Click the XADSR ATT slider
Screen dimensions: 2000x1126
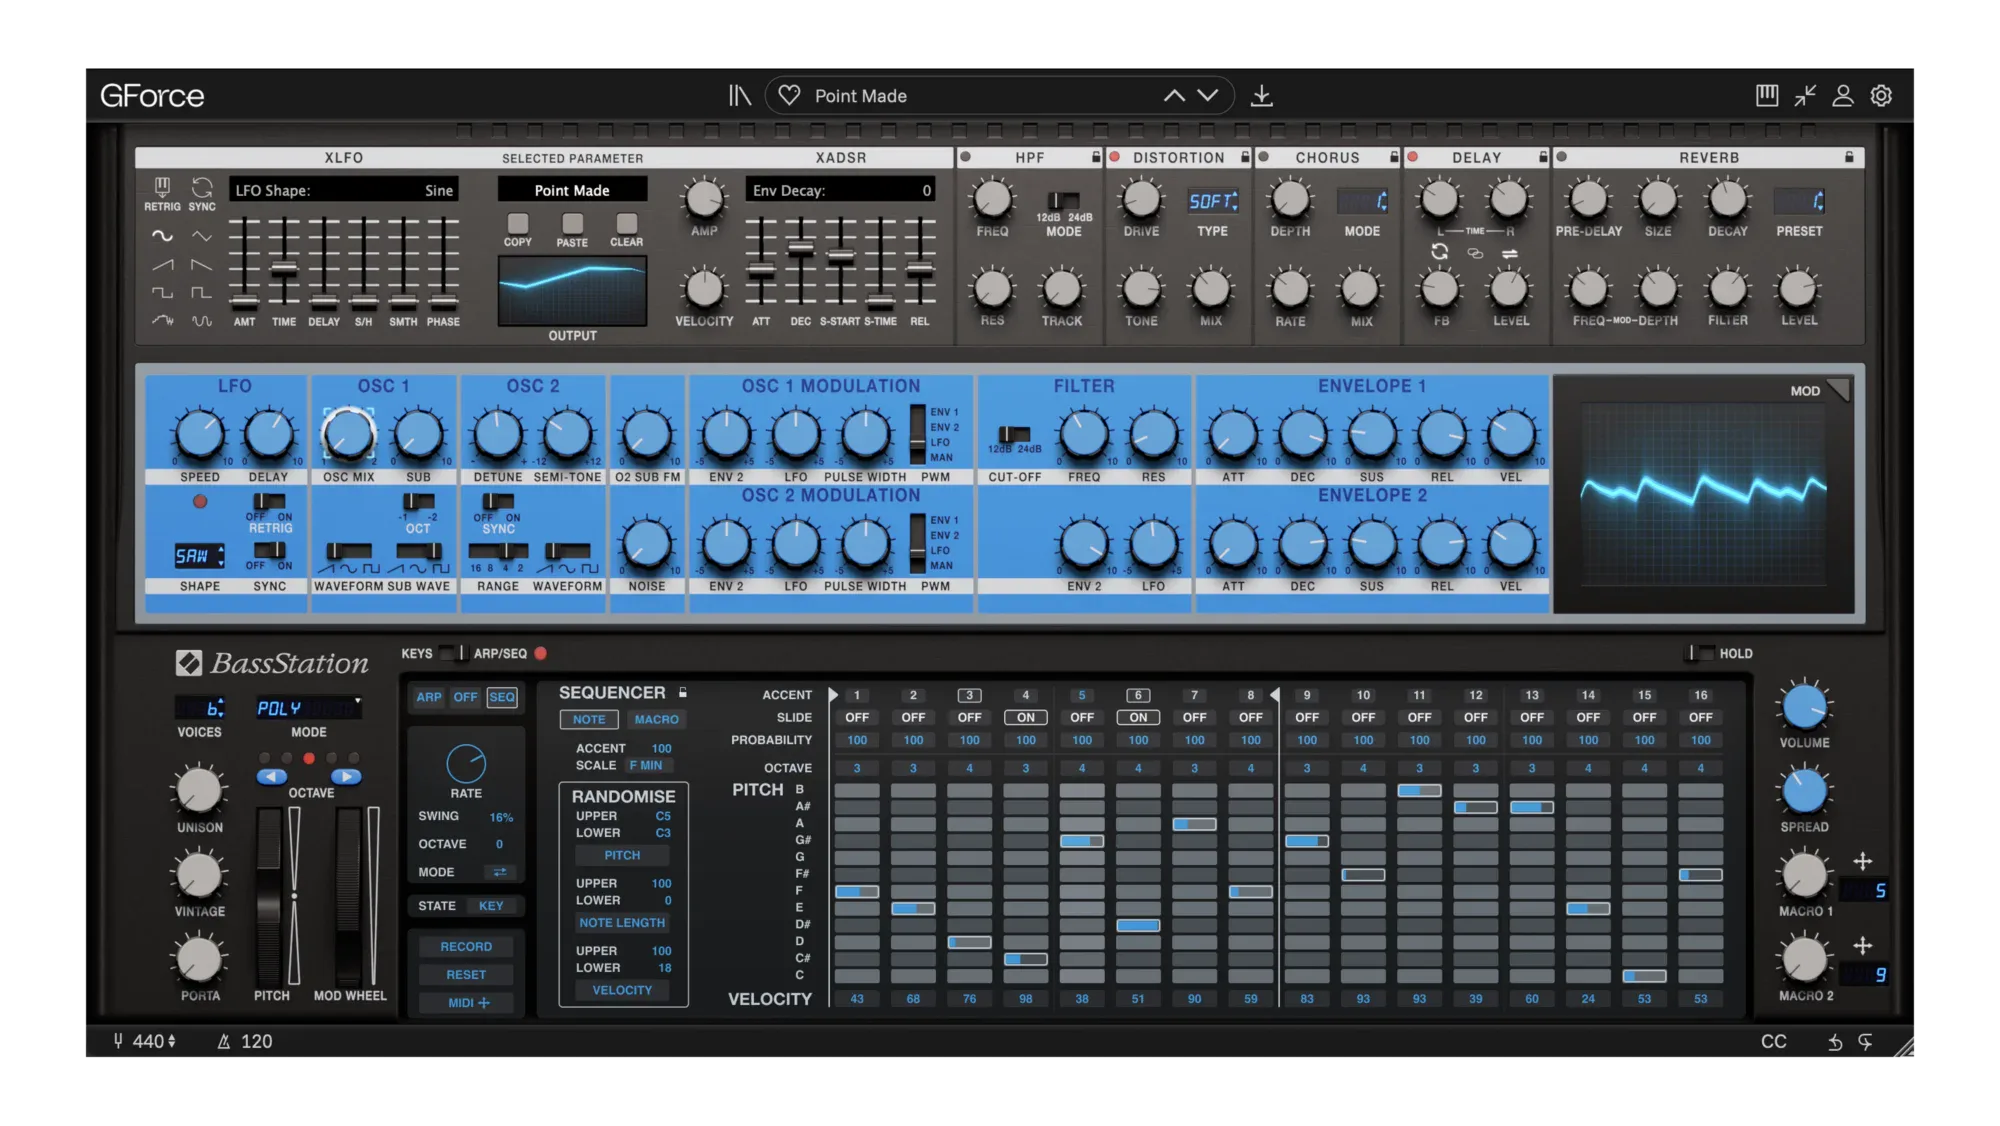[x=761, y=262]
